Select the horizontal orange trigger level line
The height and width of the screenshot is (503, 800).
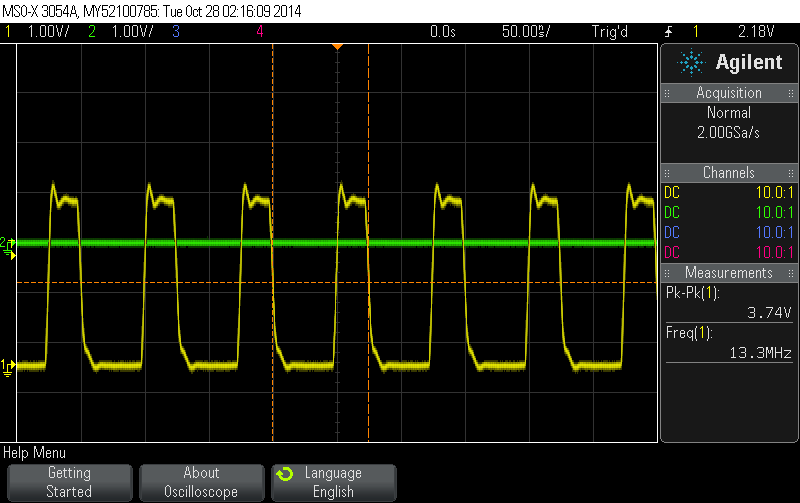(337, 282)
